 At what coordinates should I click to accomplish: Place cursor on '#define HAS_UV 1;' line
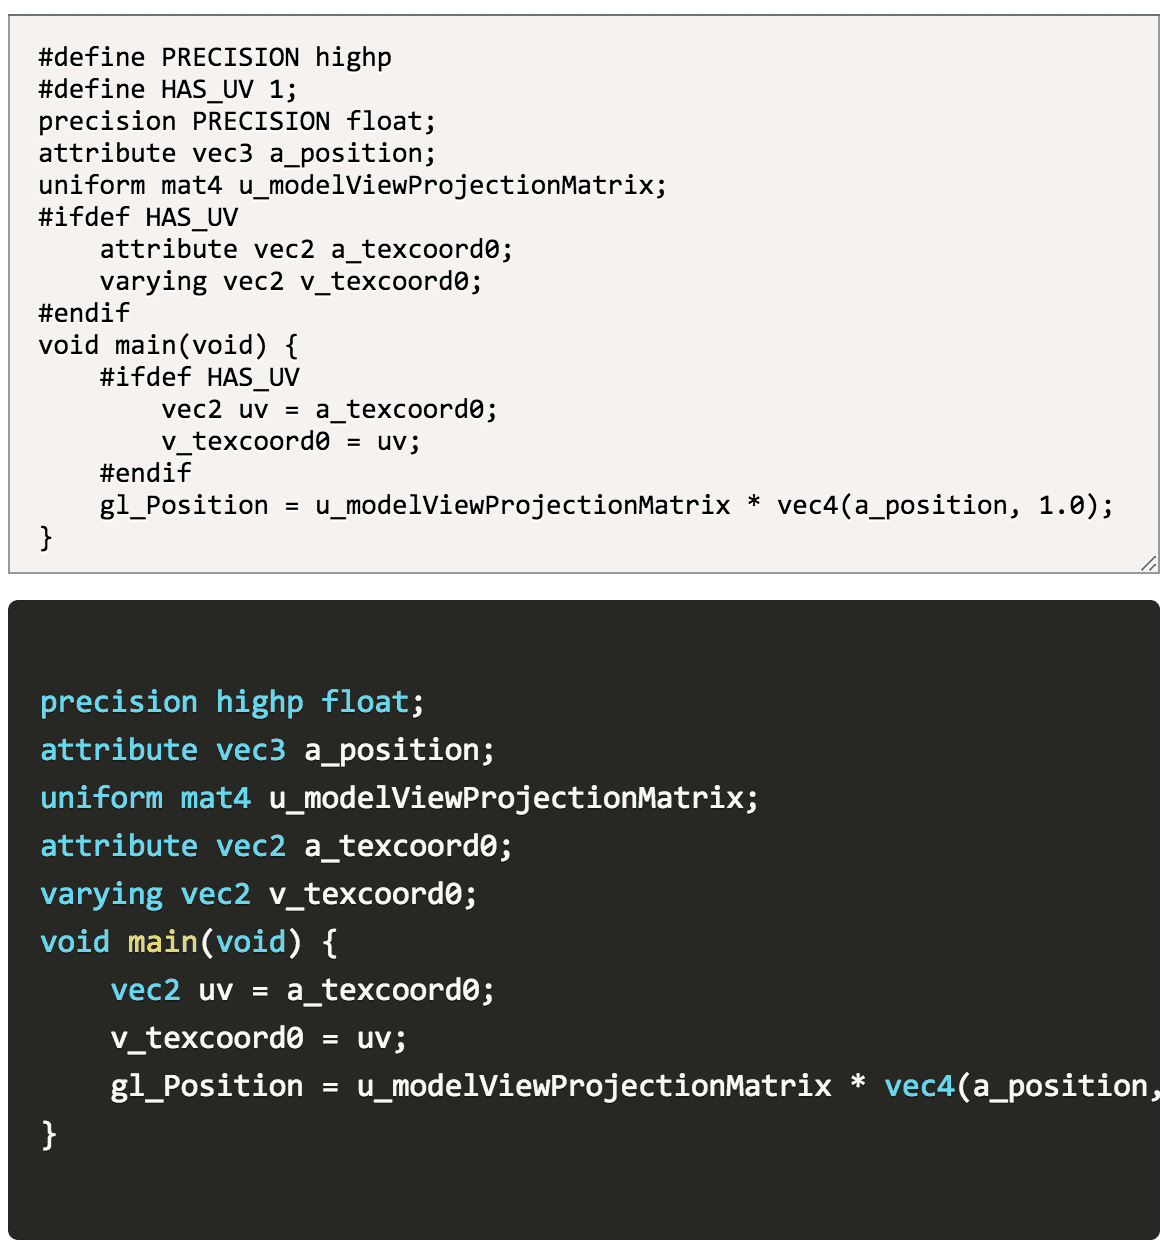[168, 90]
